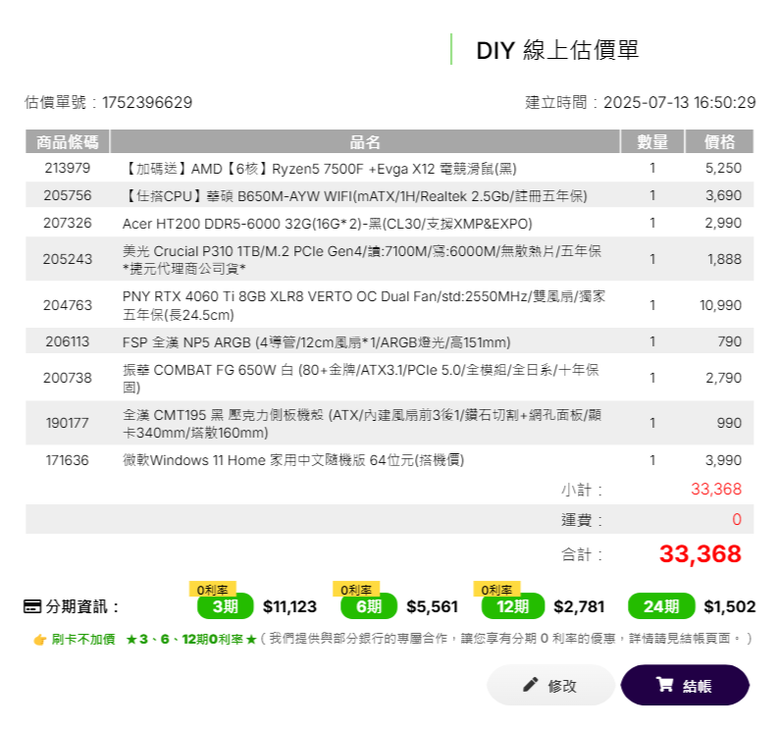780x729 pixels.
Task: Select the 24期 installment badge
Action: 661,606
